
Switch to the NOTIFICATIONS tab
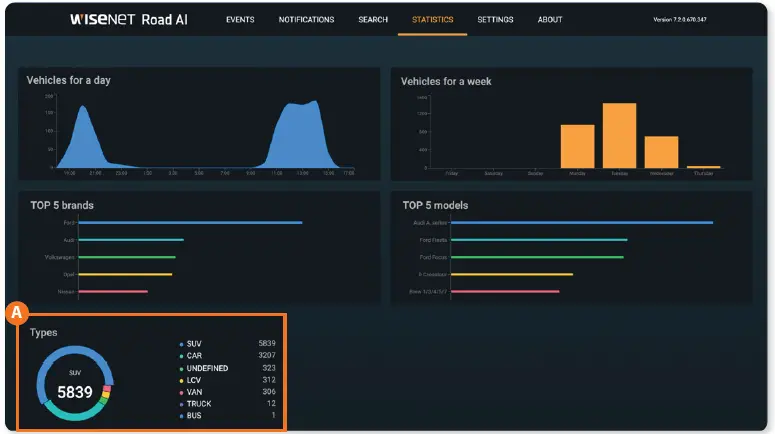click(x=306, y=20)
